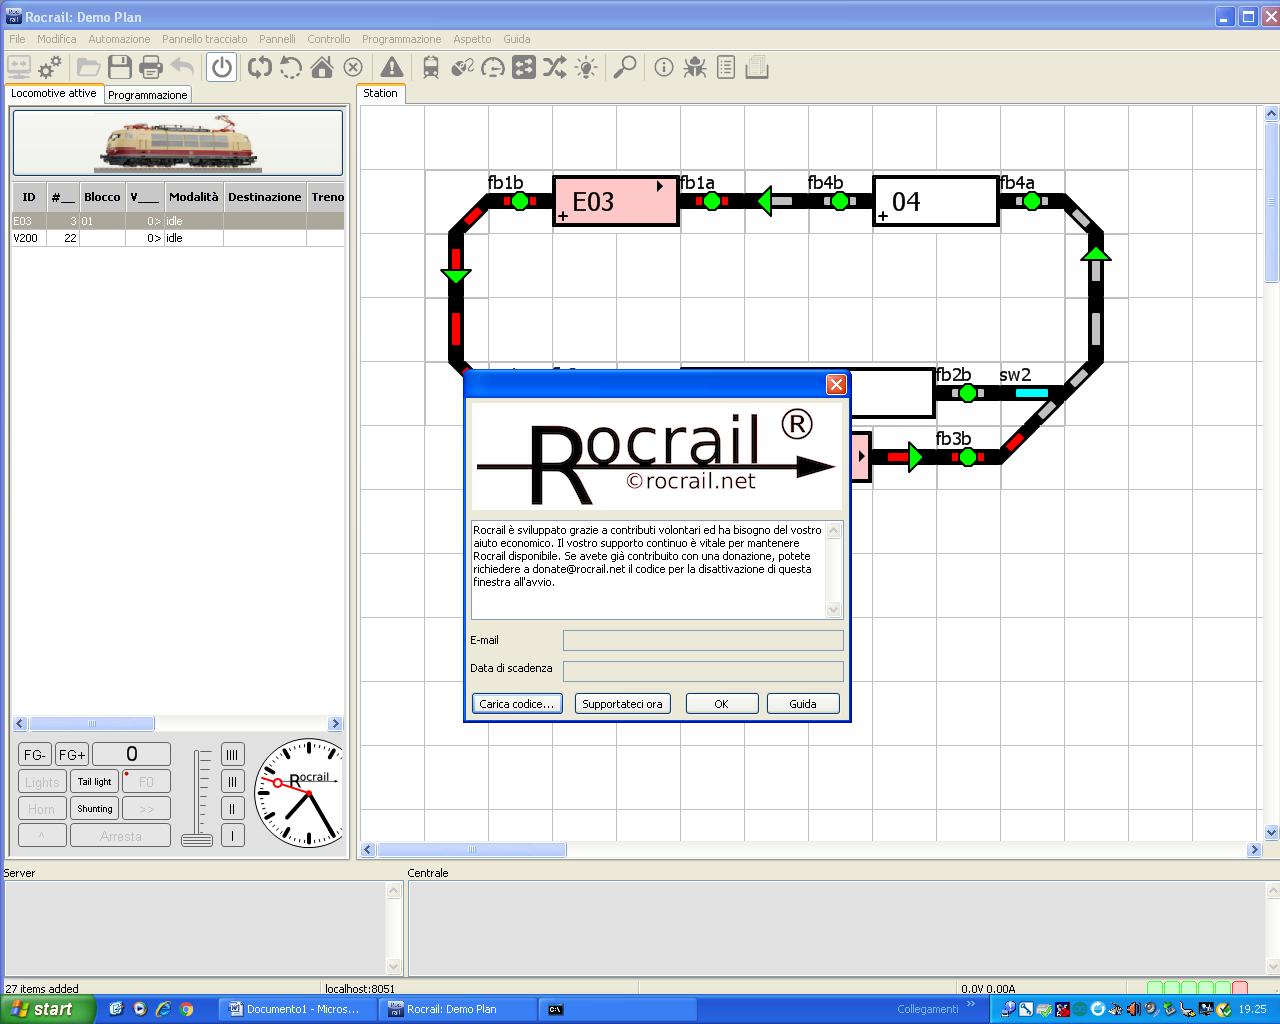The image size is (1280, 1024).
Task: Toggle track power button
Action: 222,67
